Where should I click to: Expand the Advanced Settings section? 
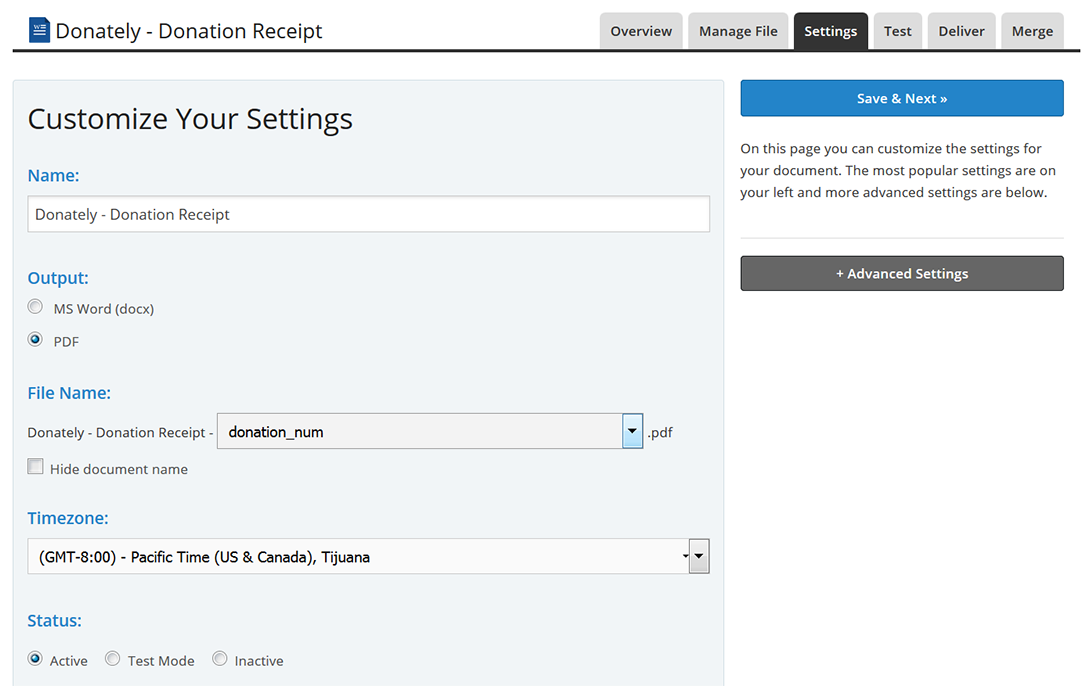point(901,273)
